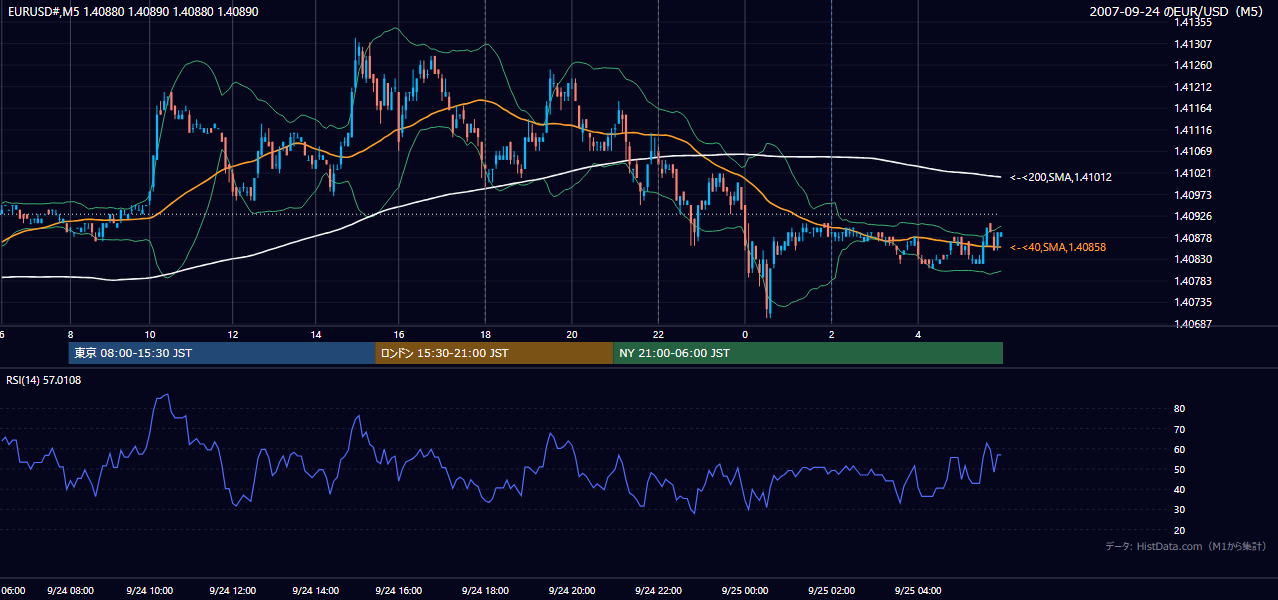Image resolution: width=1278 pixels, height=600 pixels.
Task: Click RSI level 80 on axis
Action: [1180, 409]
